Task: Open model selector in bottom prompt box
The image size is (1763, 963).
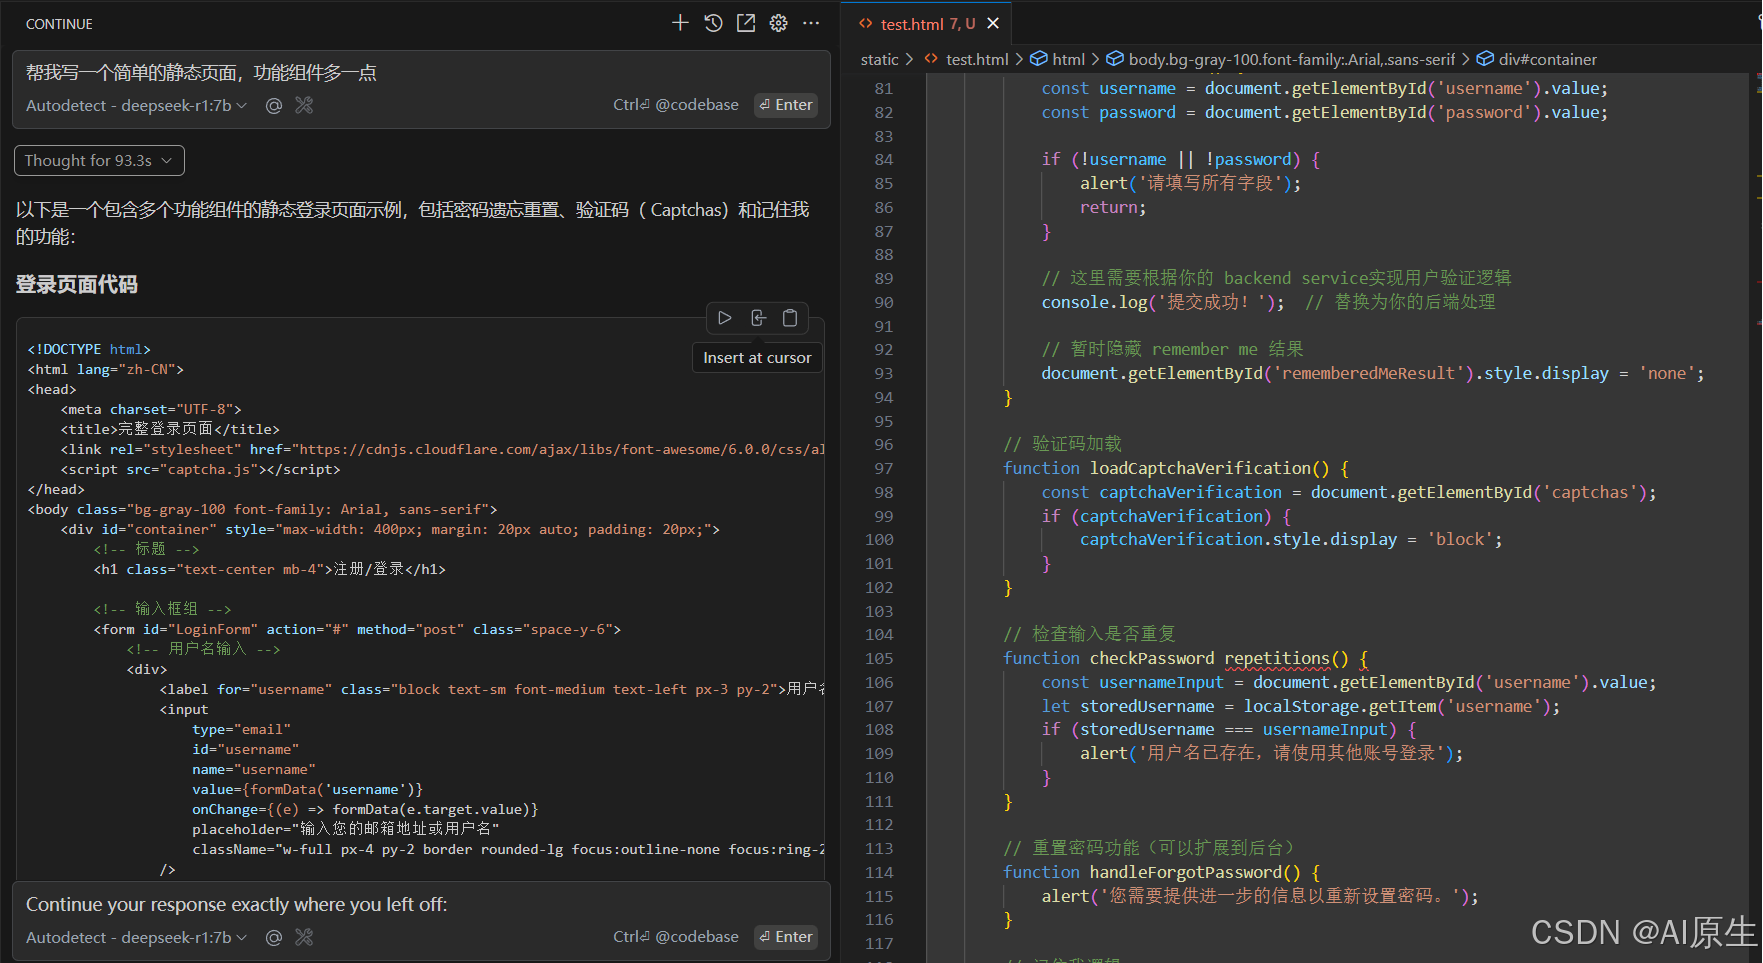Action: point(137,937)
